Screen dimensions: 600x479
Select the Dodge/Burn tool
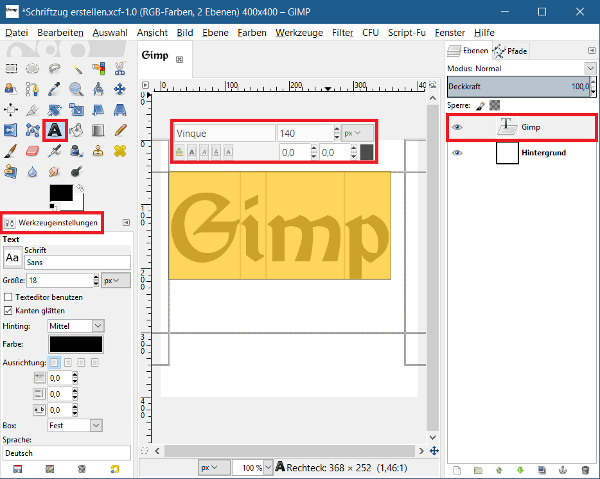coord(77,171)
